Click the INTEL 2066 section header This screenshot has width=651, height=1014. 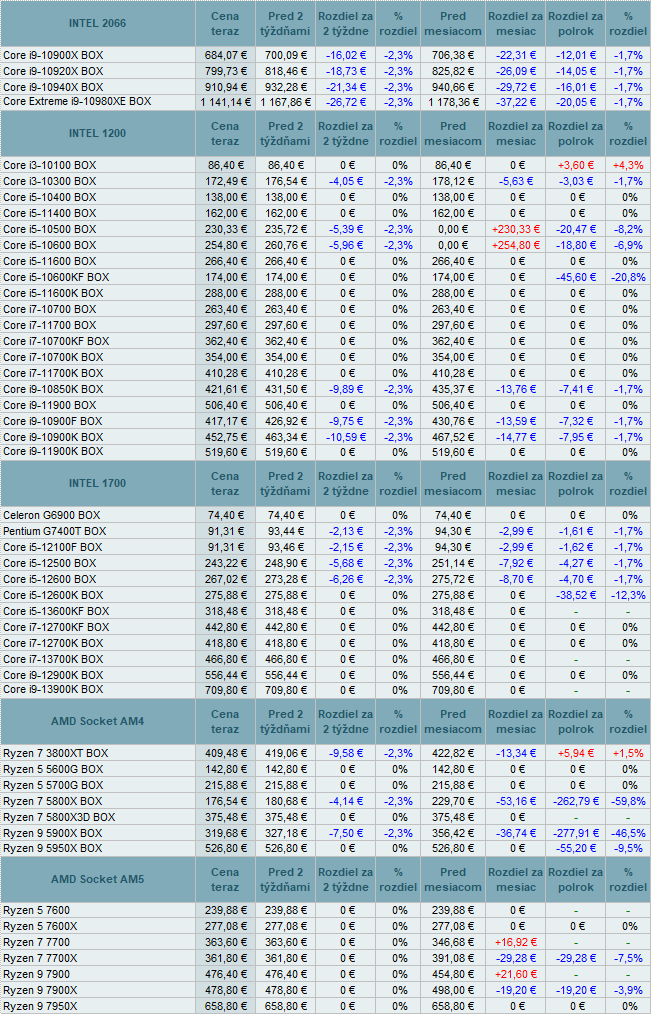click(98, 23)
